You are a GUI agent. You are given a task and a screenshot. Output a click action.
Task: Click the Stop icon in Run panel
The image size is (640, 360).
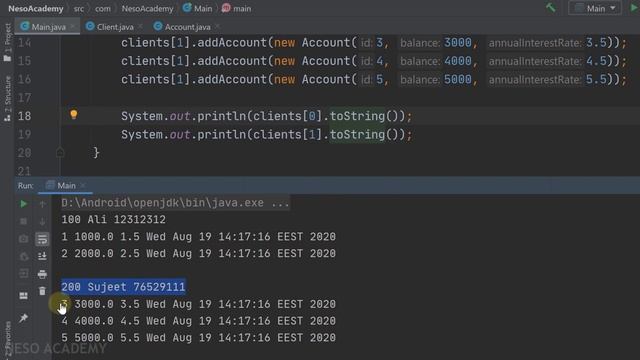point(23,221)
